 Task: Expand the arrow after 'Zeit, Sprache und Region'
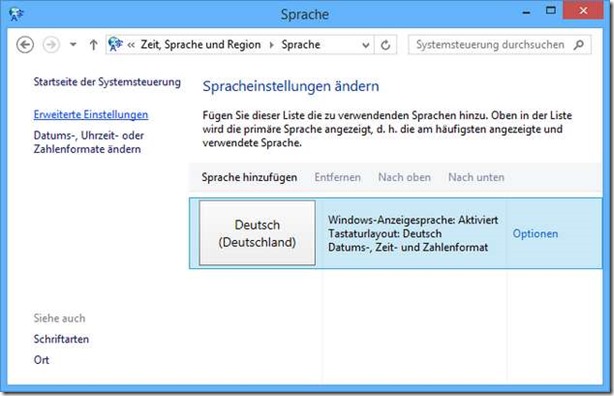(271, 45)
